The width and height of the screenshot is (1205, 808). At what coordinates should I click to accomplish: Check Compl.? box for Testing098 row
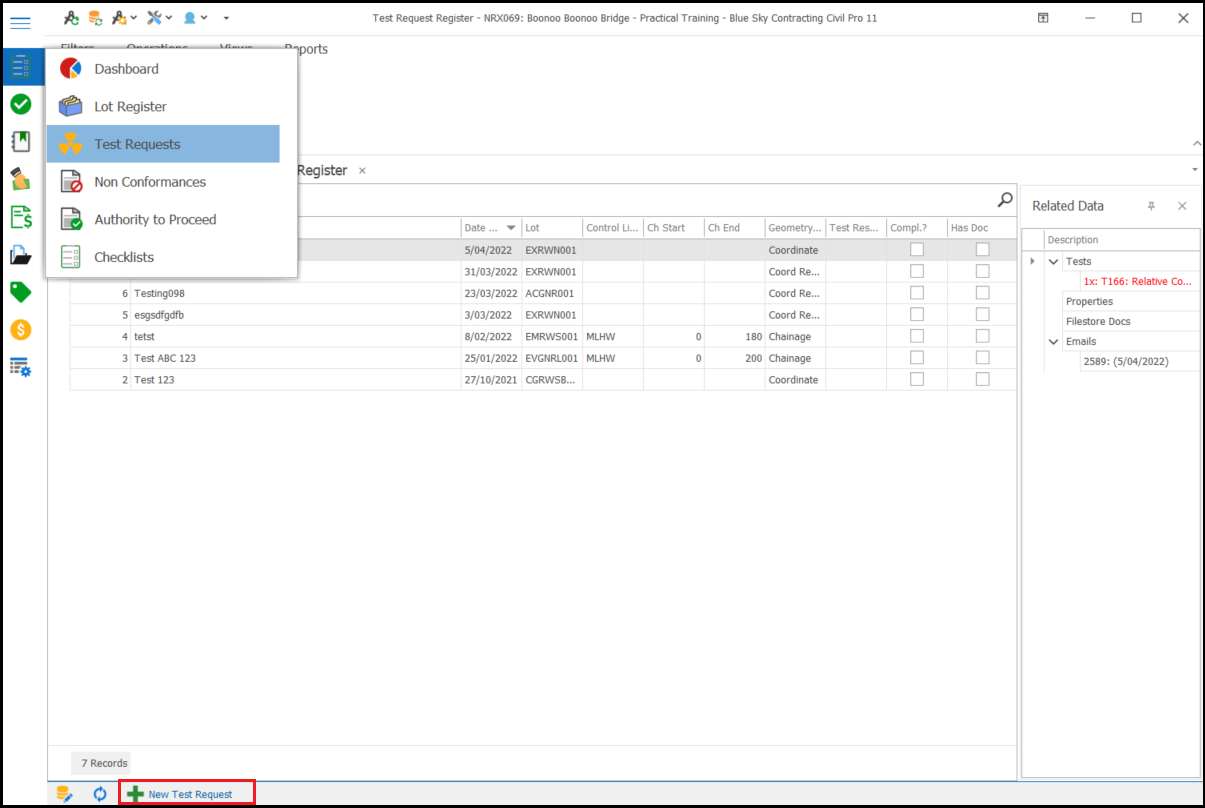click(x=916, y=293)
